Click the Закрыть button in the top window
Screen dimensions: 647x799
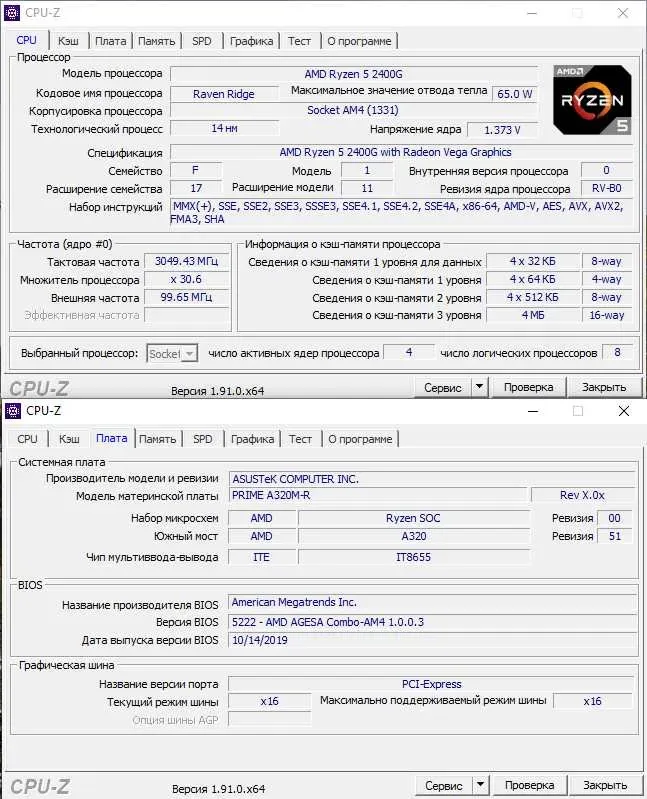604,387
